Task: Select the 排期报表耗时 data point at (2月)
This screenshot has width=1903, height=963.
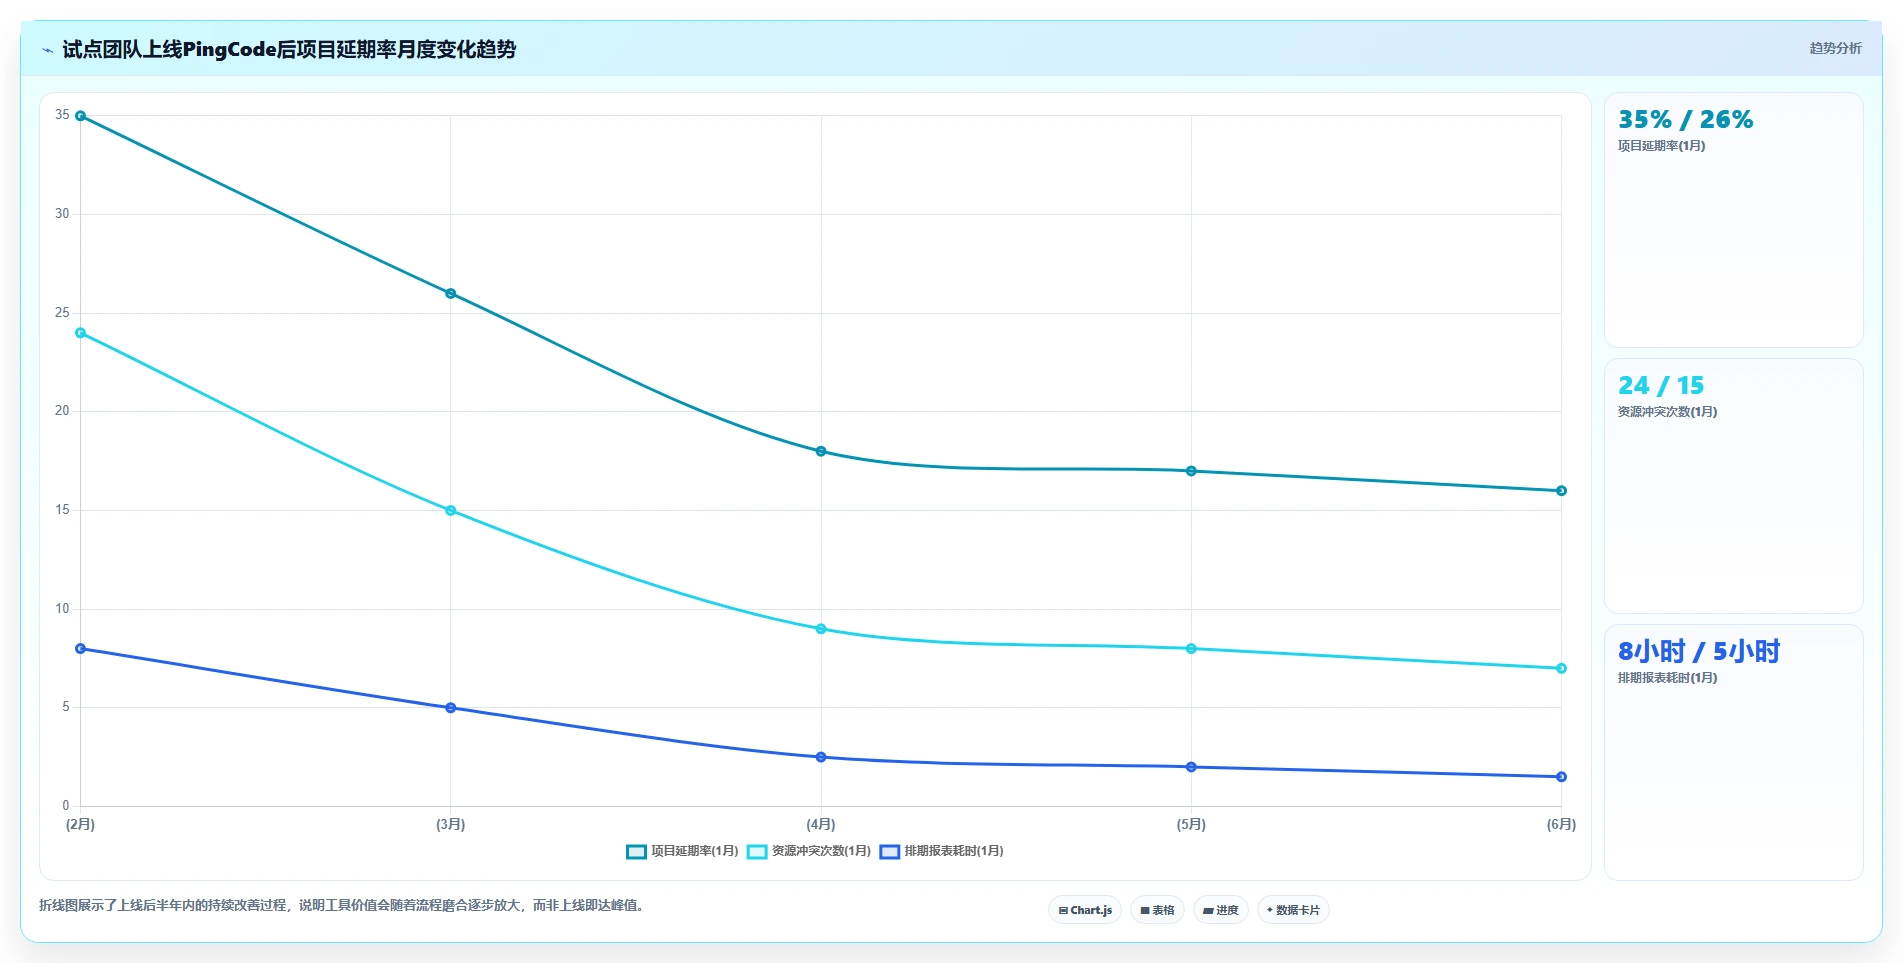Action: [81, 649]
